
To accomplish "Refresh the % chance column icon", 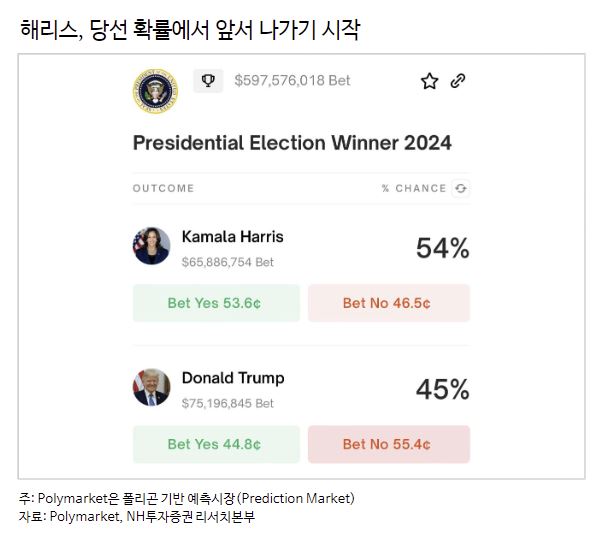I will pos(461,188).
